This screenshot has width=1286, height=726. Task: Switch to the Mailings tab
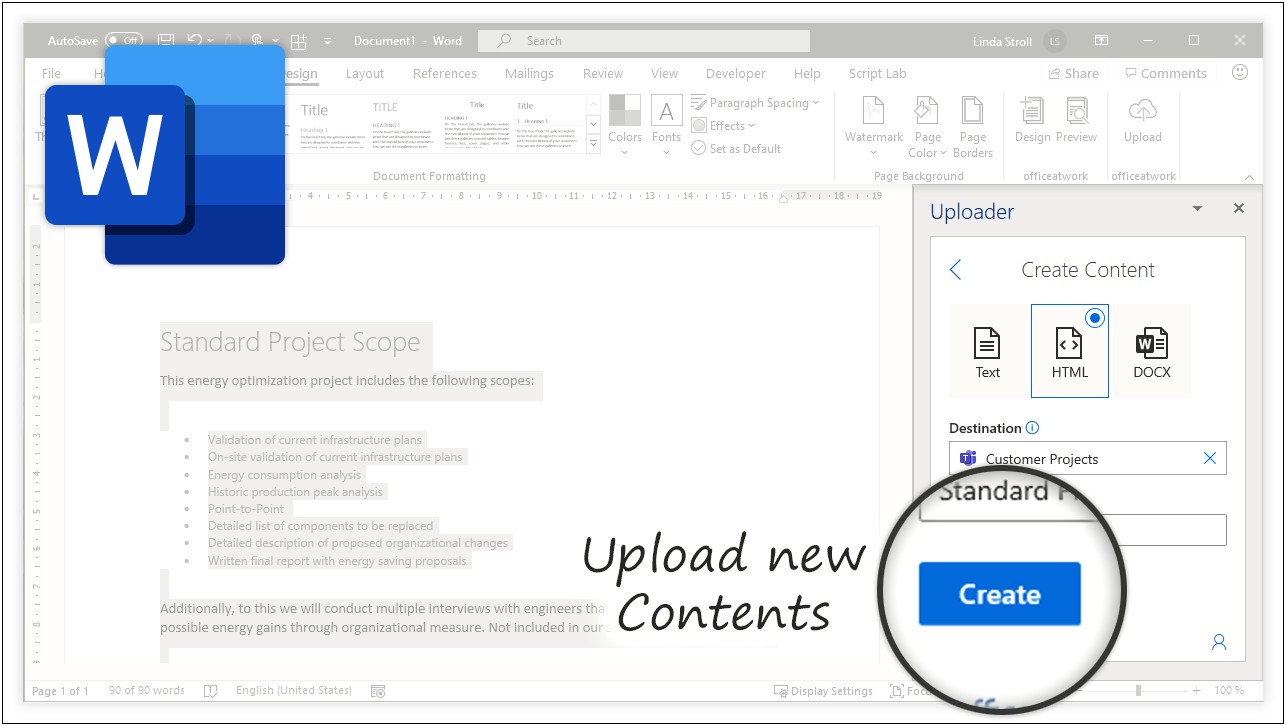pos(529,73)
